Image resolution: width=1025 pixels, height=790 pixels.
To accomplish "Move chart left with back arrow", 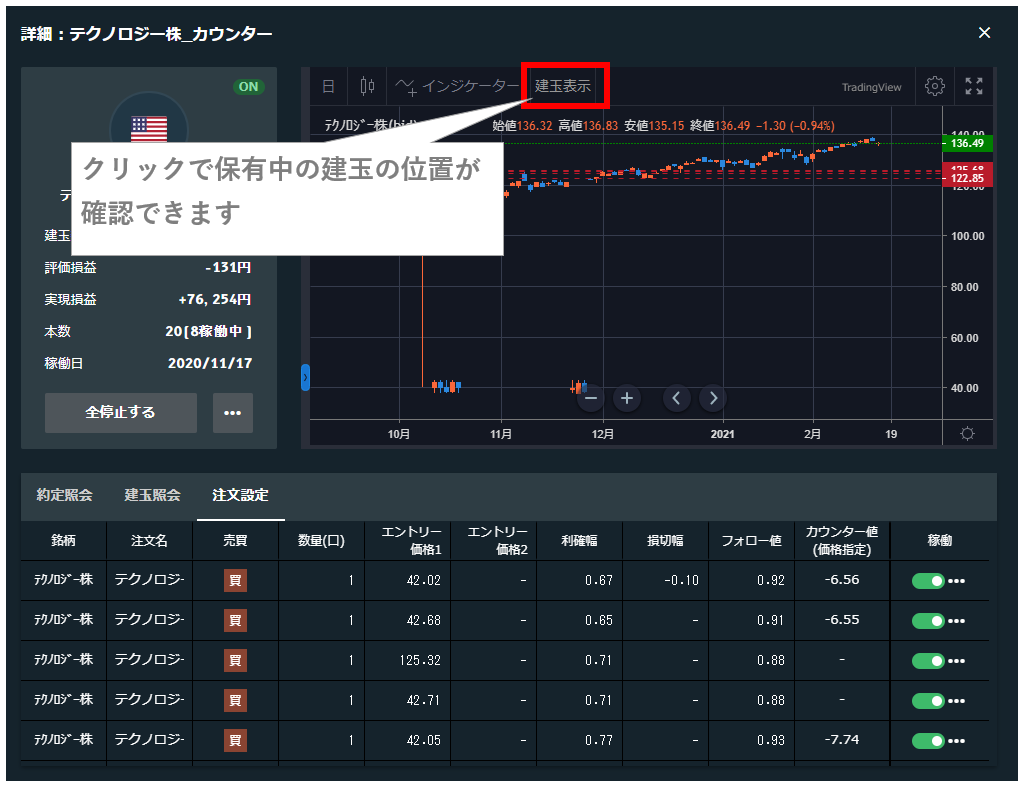I will 677,398.
